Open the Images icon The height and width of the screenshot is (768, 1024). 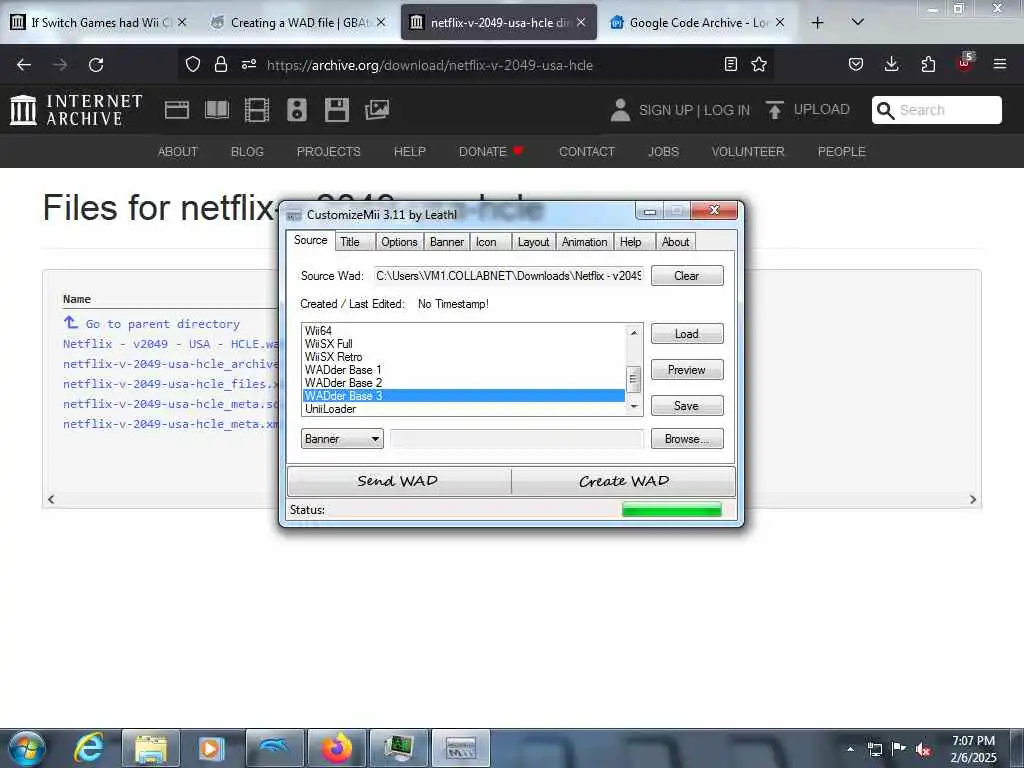point(377,110)
